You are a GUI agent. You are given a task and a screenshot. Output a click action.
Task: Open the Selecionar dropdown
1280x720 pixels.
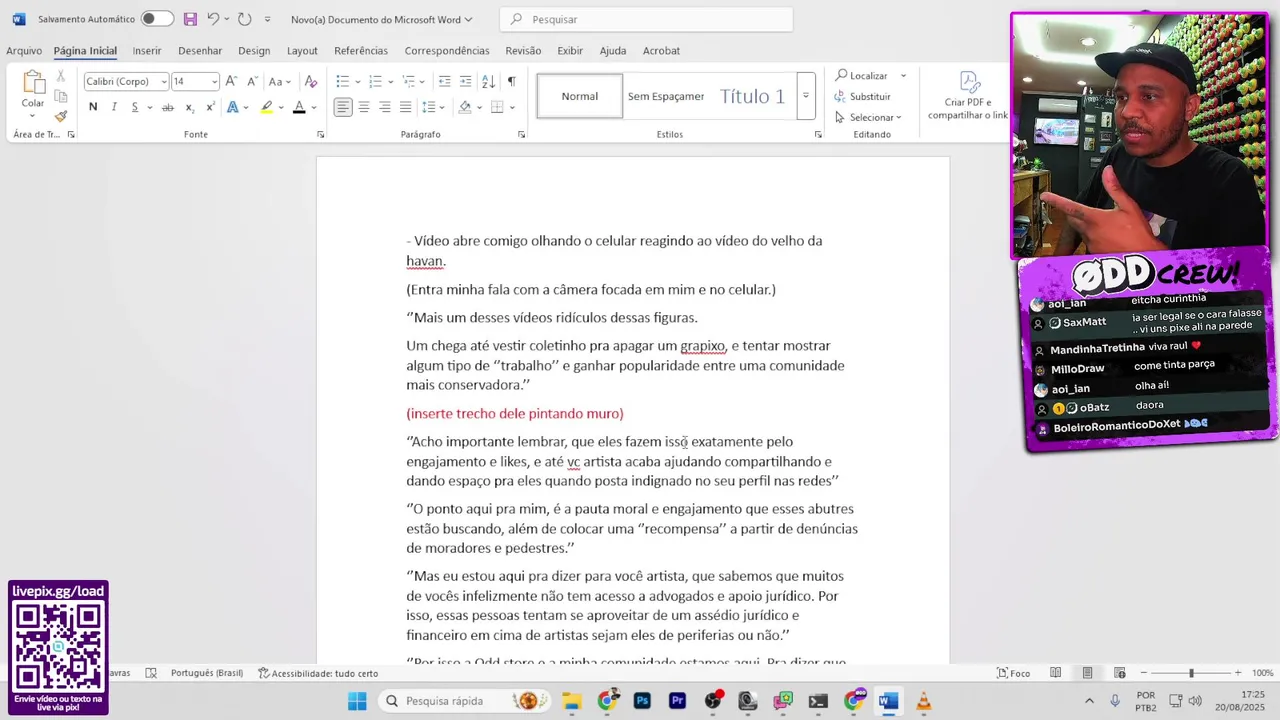868,117
